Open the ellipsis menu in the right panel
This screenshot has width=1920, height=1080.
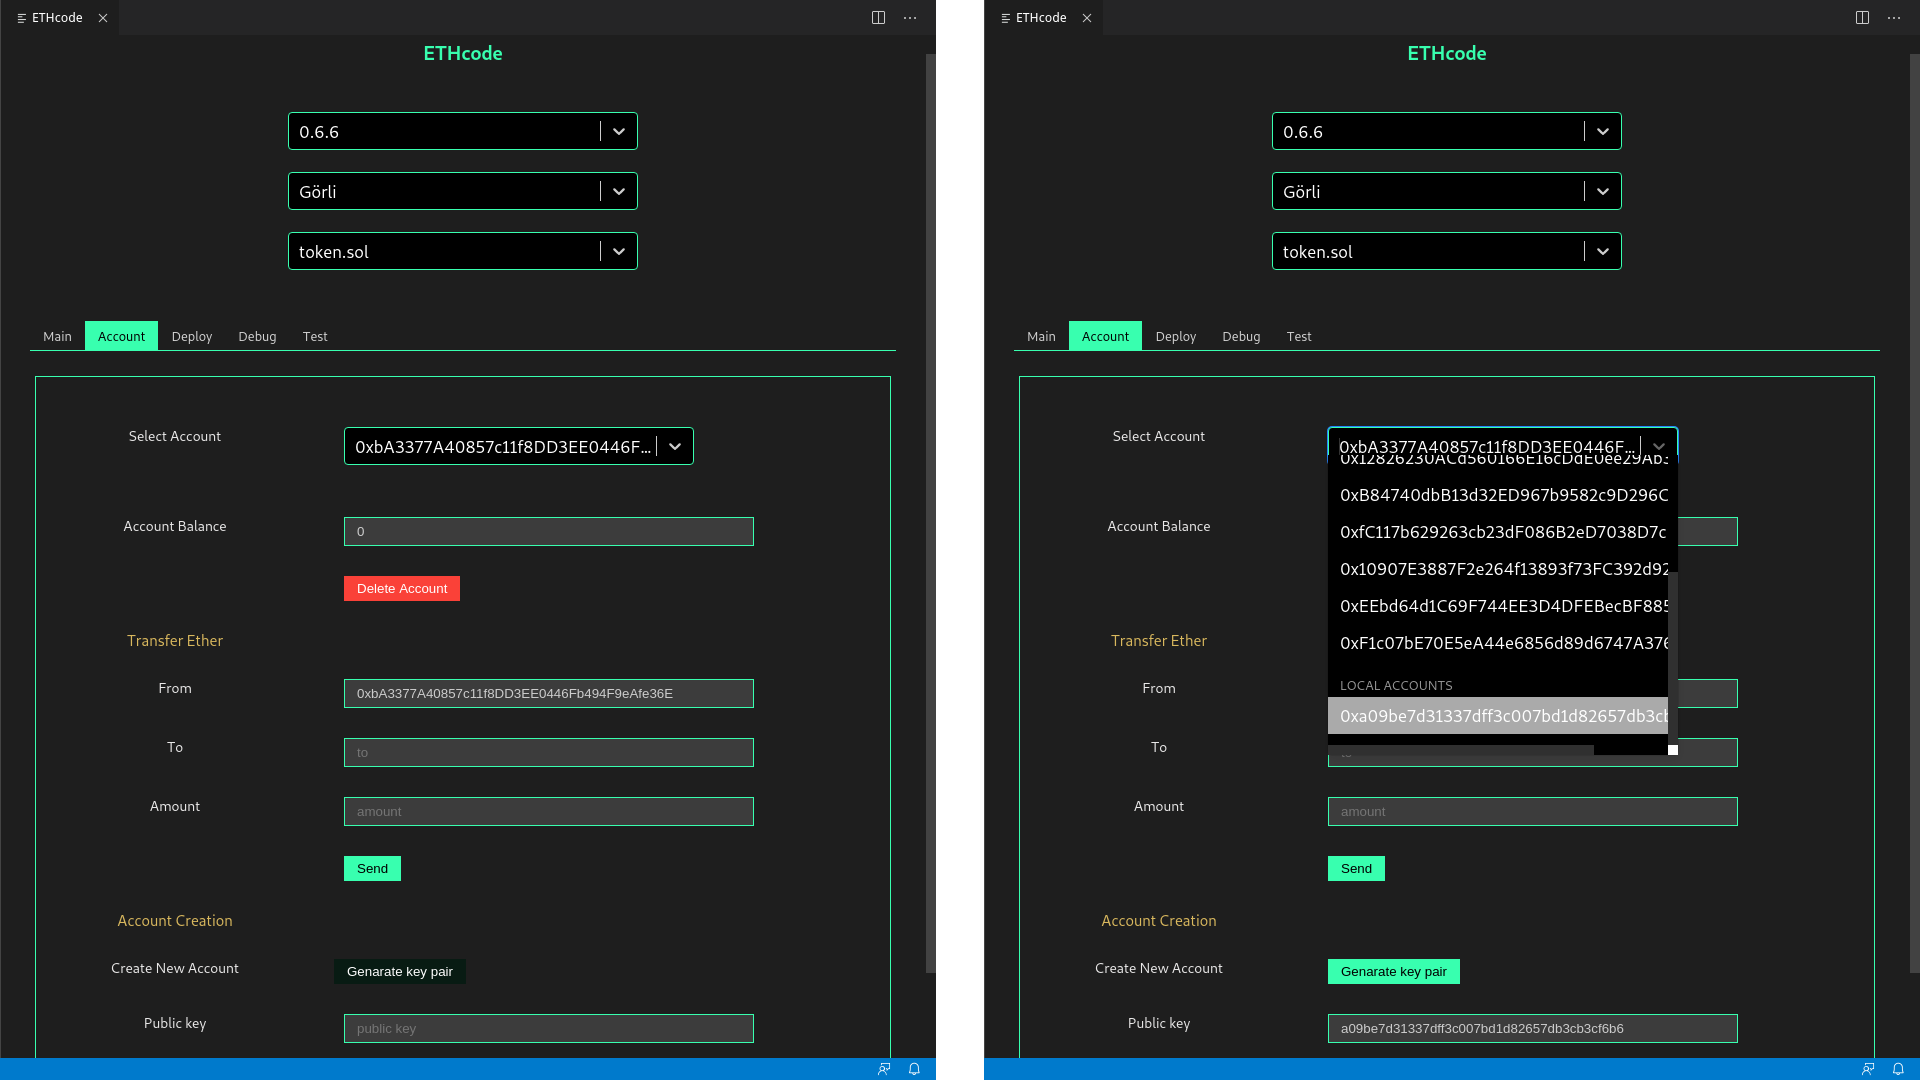tap(1894, 17)
